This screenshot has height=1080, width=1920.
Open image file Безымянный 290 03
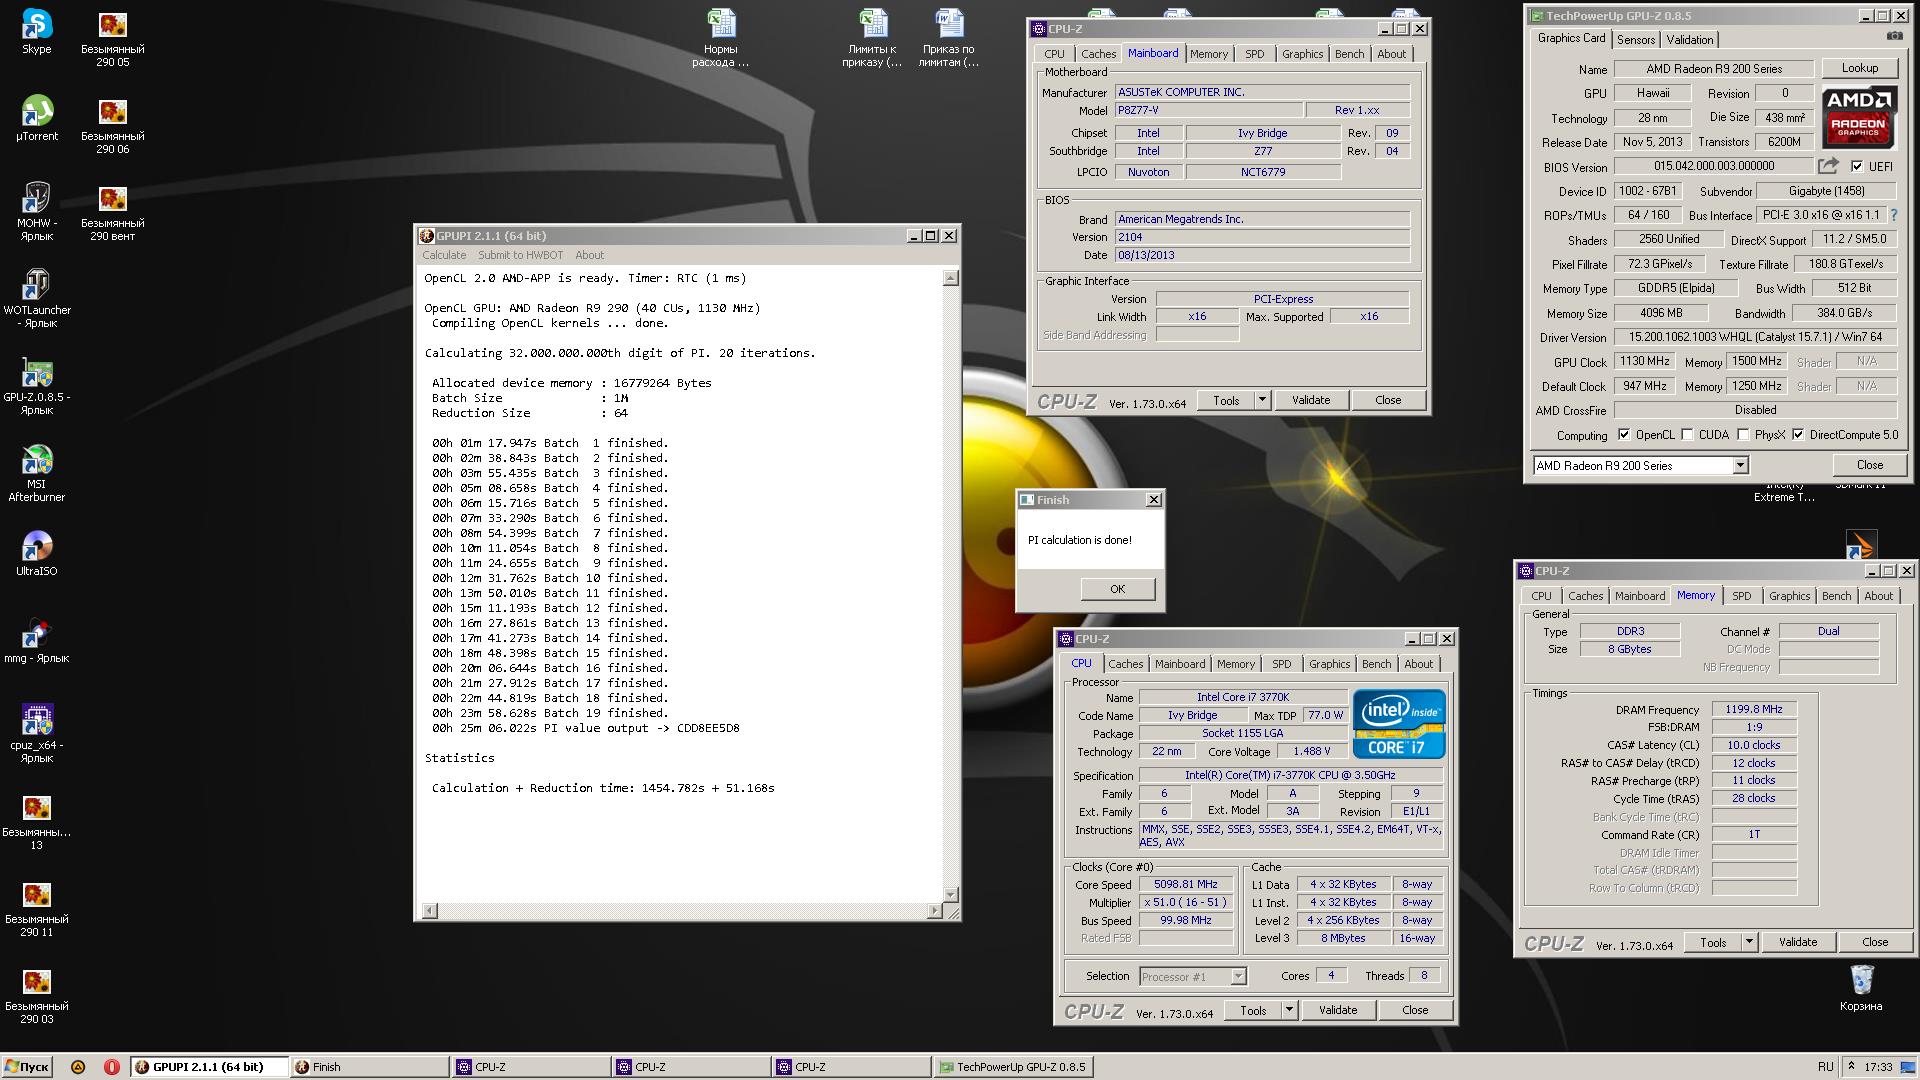coord(37,994)
